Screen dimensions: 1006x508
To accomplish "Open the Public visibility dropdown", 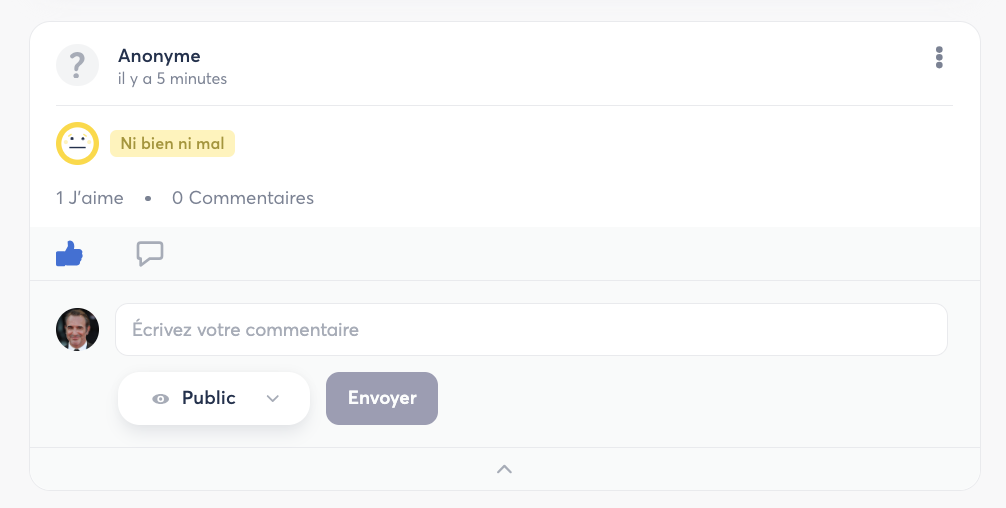I will (x=214, y=399).
